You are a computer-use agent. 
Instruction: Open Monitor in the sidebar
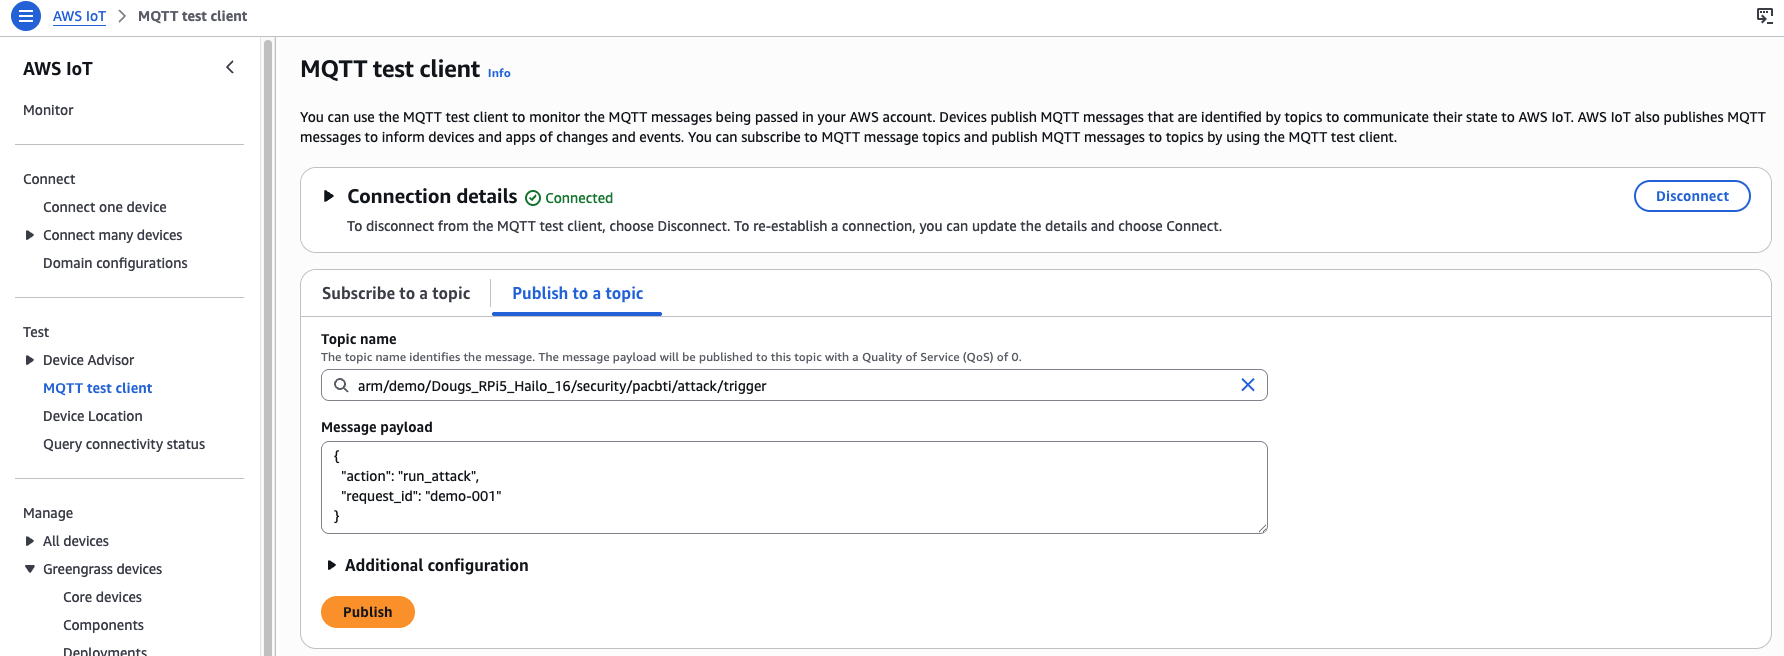tap(48, 110)
